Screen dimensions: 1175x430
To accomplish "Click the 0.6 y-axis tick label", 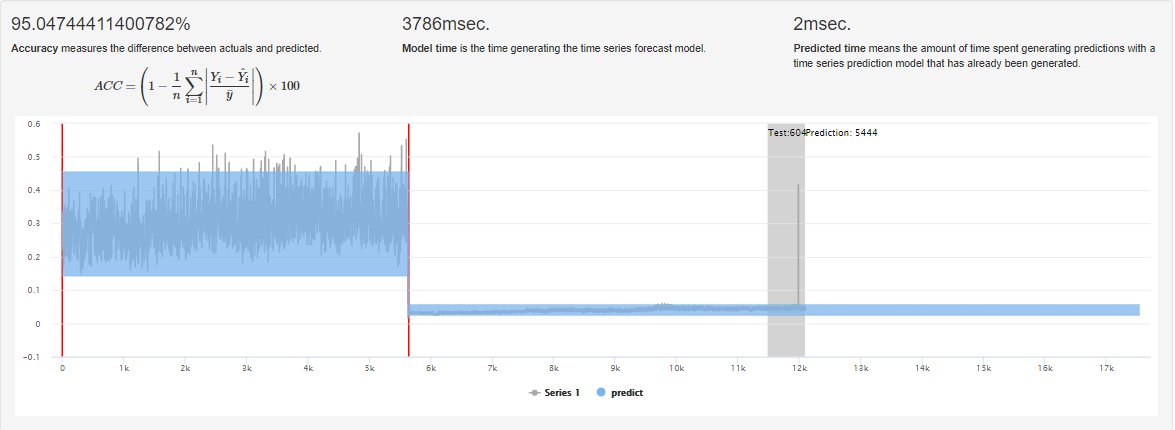I will 33,124.
